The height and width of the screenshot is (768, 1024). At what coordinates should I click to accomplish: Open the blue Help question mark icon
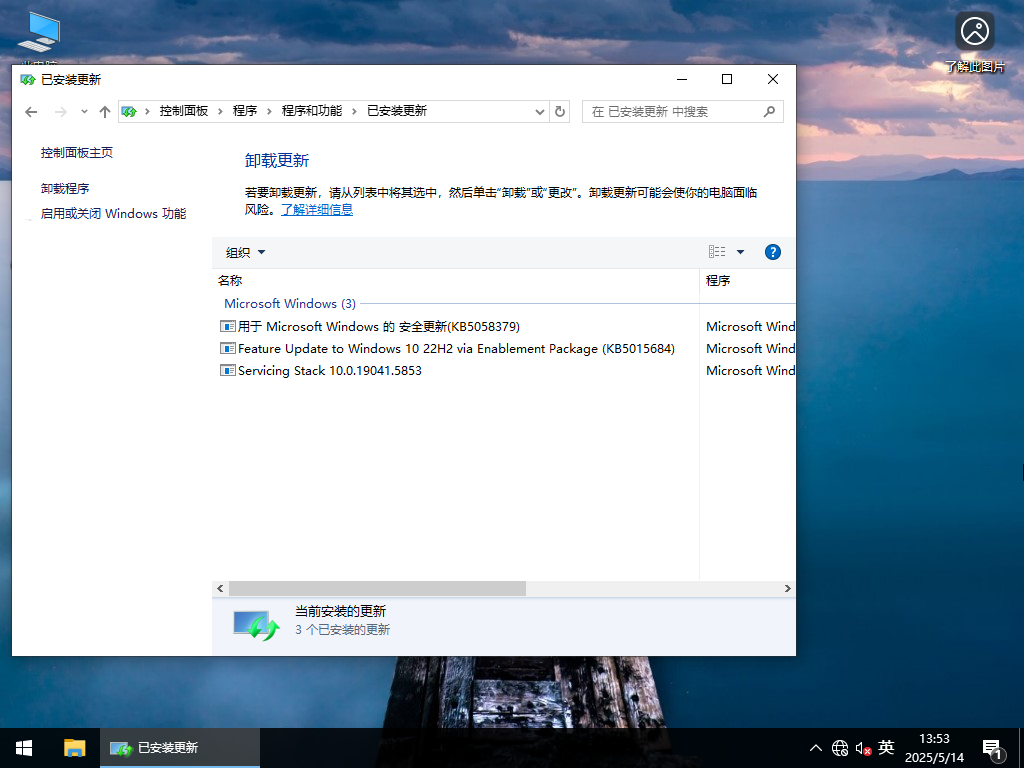(773, 251)
